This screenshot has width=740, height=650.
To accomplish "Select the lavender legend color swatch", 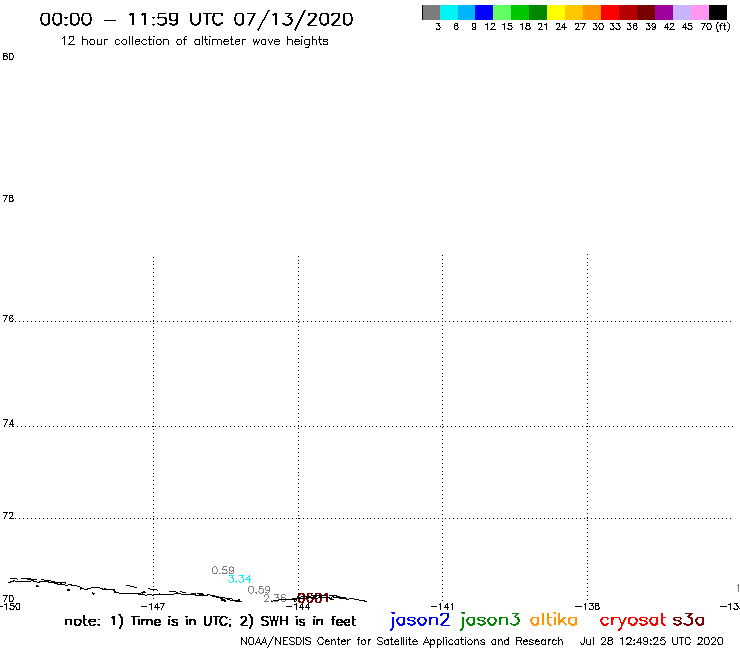I will [x=681, y=12].
